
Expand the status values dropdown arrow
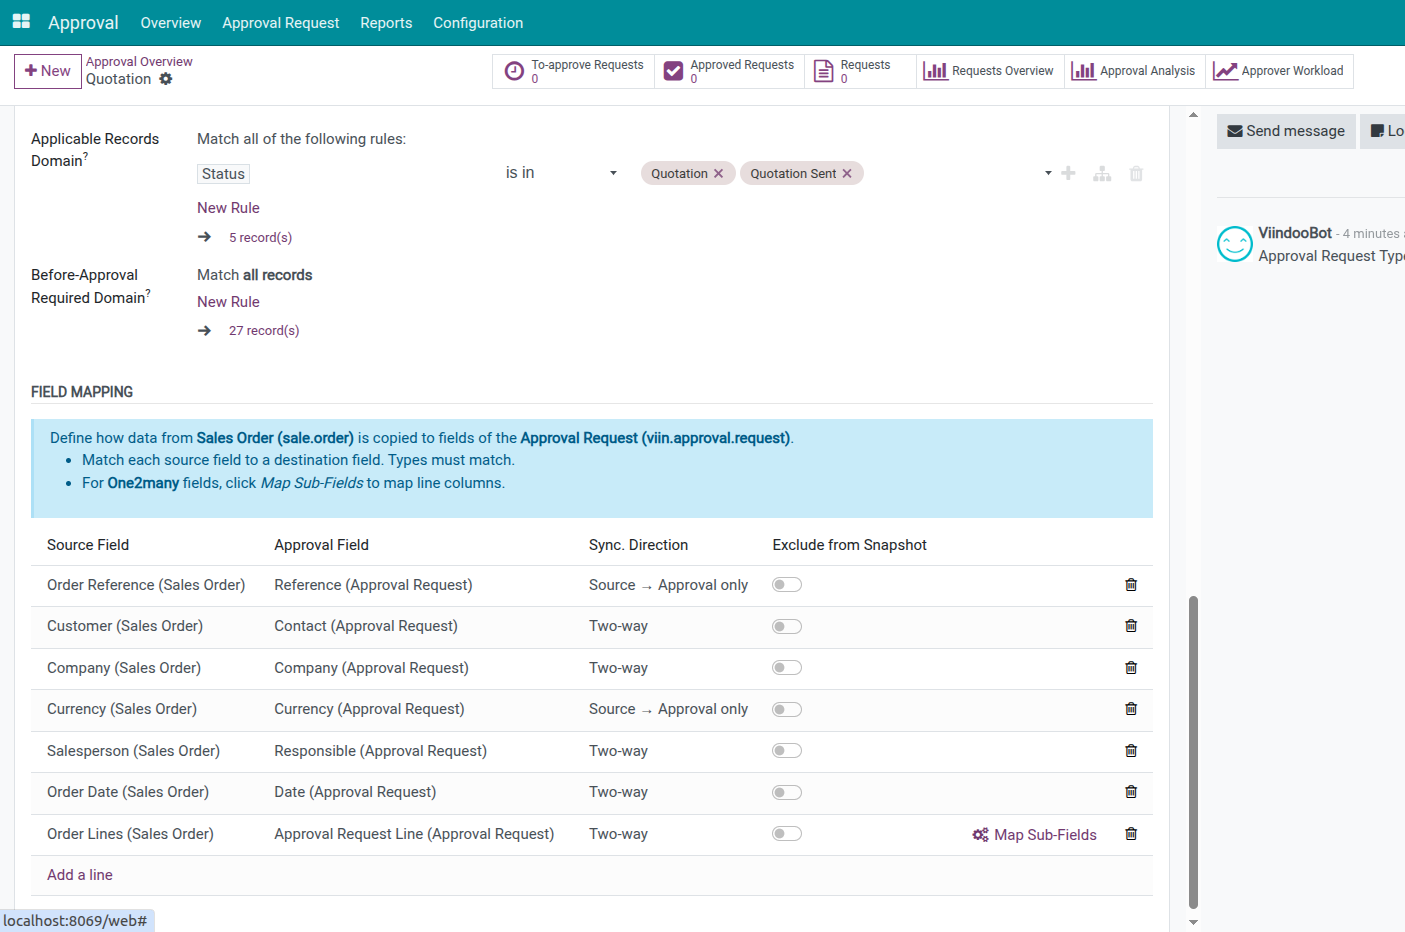(x=1048, y=173)
